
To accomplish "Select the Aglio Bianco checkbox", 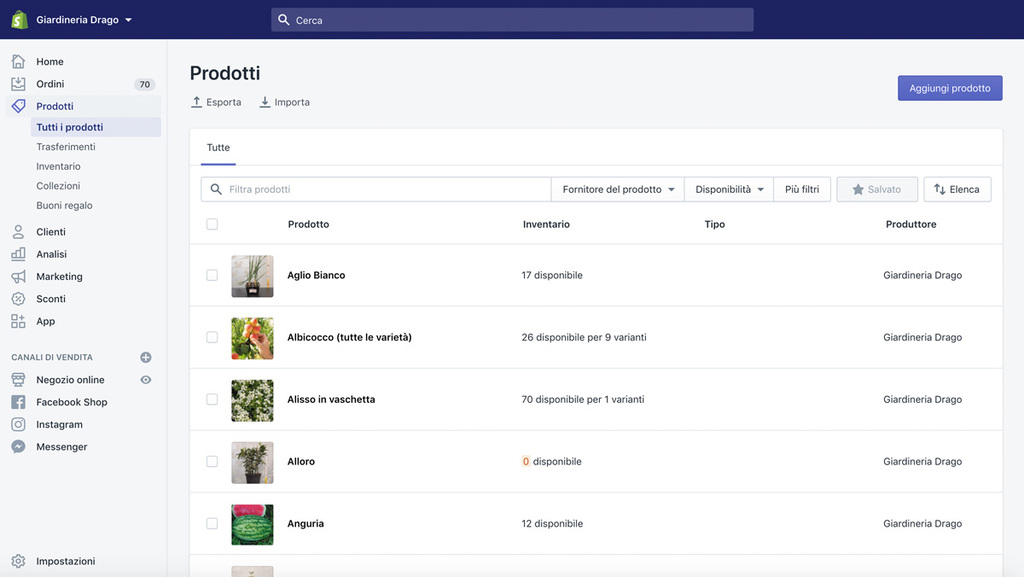I will [212, 275].
